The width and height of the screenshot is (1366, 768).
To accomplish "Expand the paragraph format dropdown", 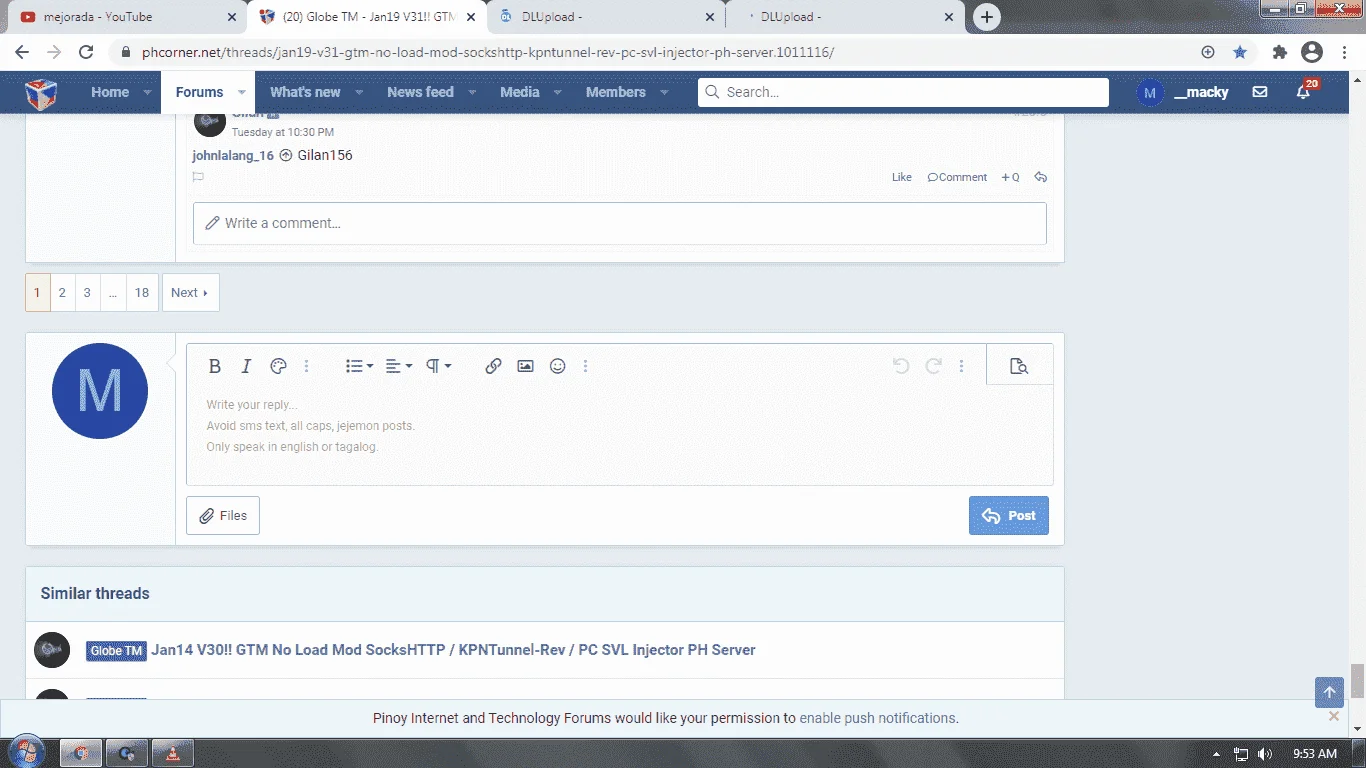I will (439, 366).
